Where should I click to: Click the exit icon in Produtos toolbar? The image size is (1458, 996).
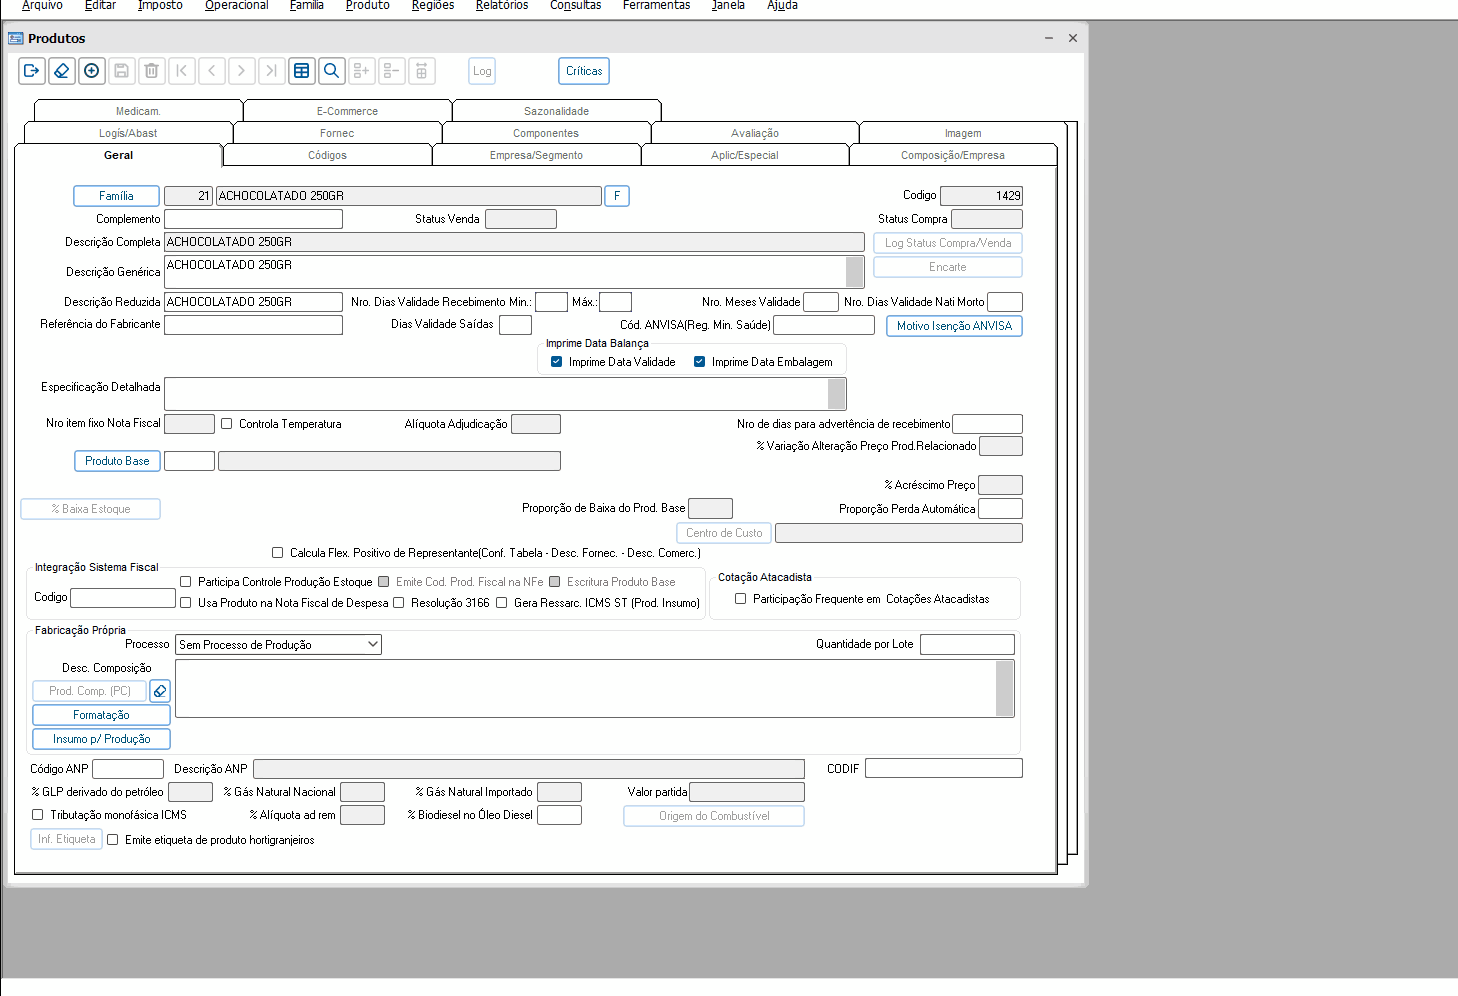pos(32,71)
